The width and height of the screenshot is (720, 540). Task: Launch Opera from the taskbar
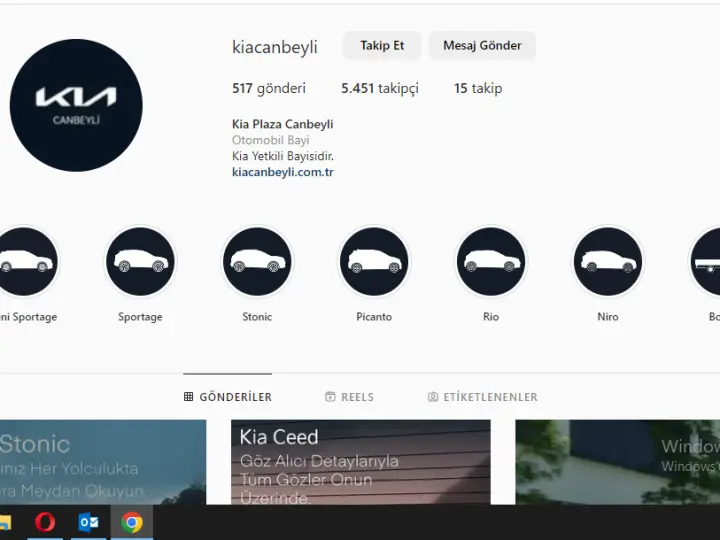pos(45,522)
